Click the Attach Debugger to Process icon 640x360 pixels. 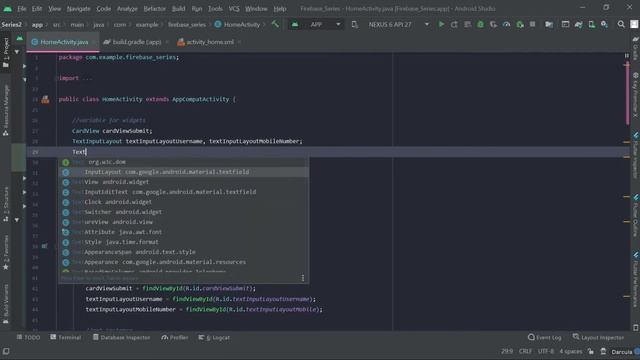520,24
